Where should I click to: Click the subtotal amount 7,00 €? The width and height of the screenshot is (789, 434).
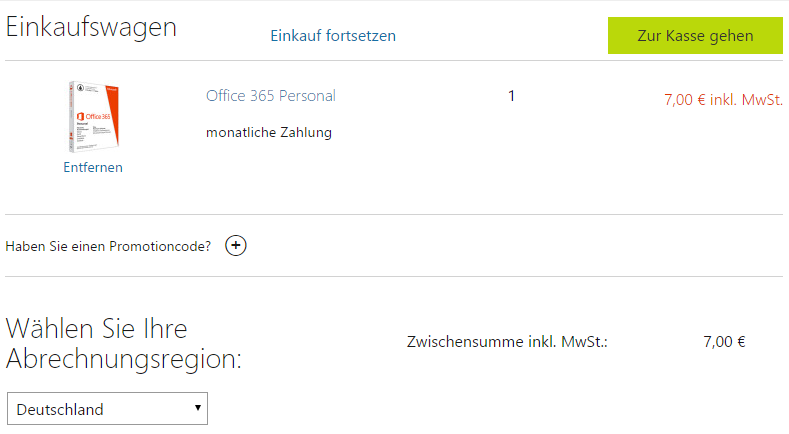pos(724,342)
